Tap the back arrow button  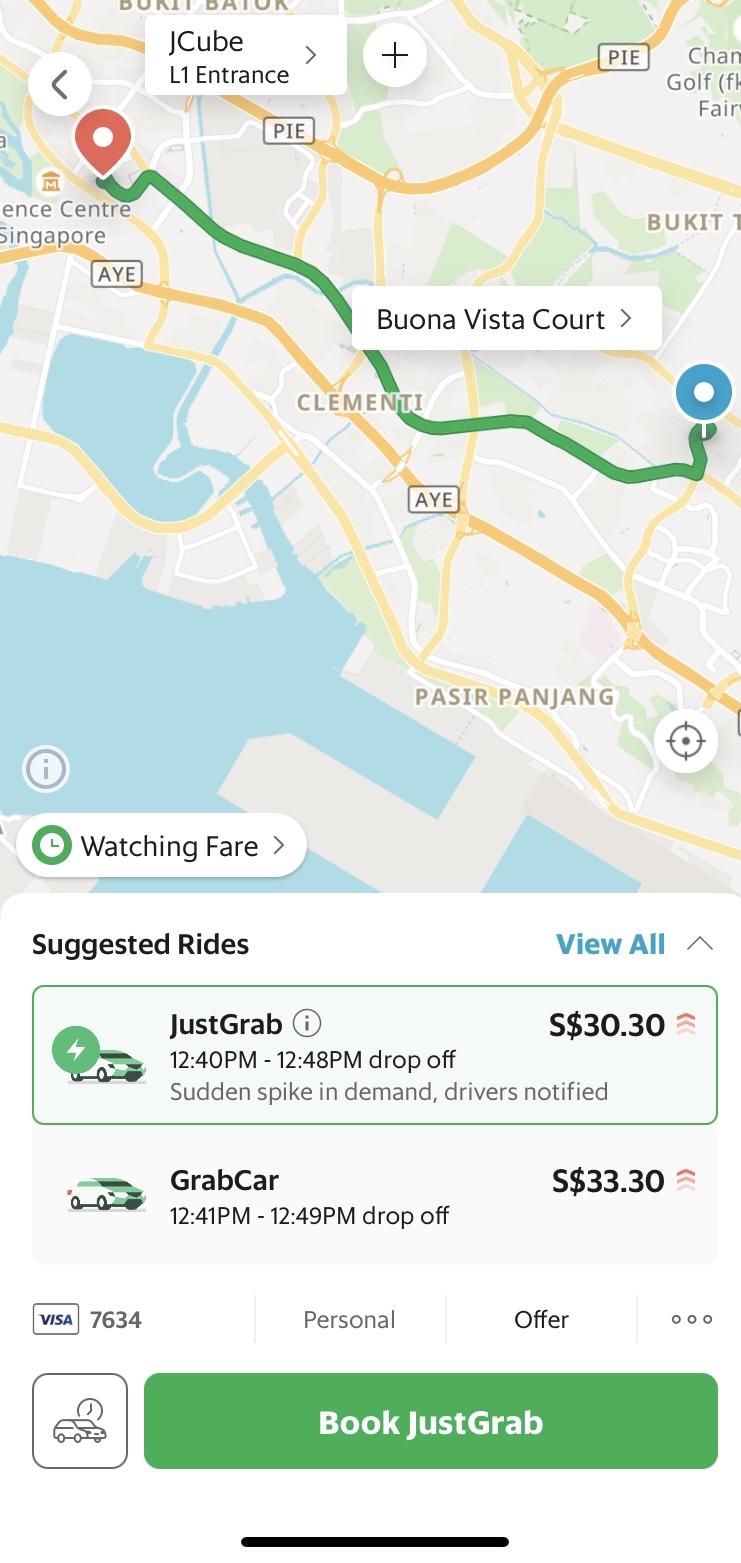click(59, 85)
